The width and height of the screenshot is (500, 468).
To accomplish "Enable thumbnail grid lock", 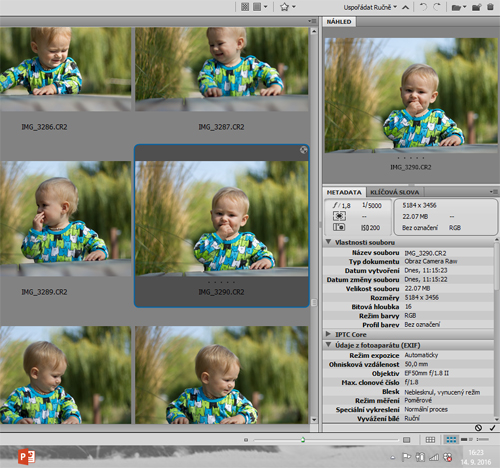I will [x=430, y=440].
